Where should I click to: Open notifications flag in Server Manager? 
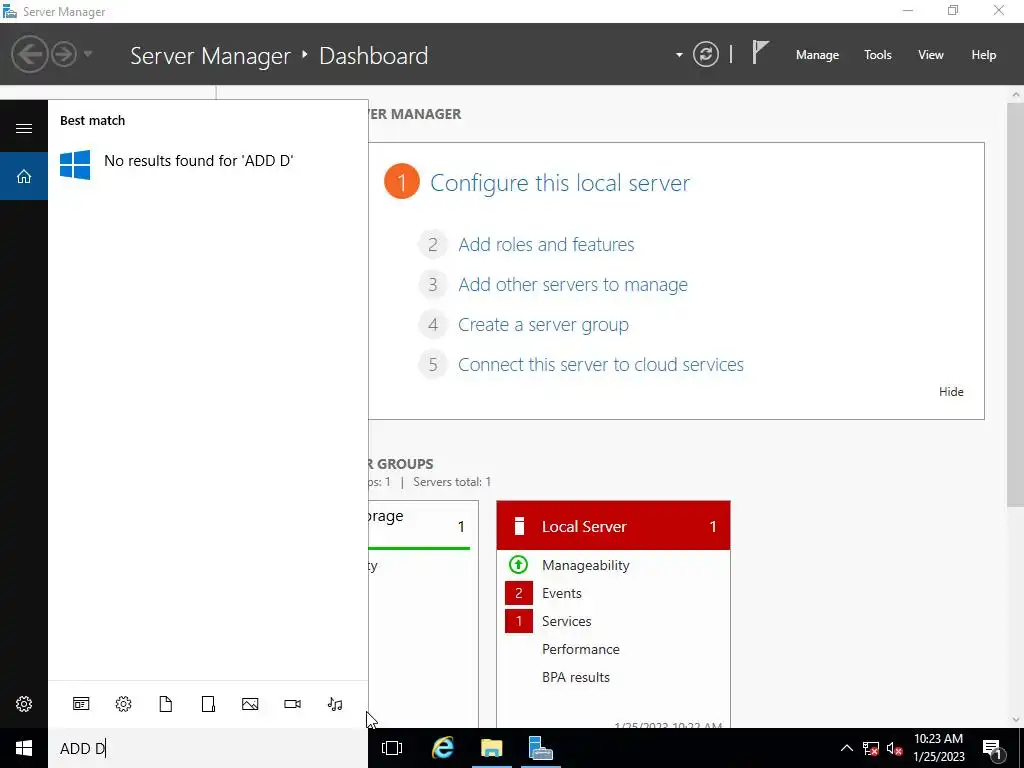[x=760, y=52]
